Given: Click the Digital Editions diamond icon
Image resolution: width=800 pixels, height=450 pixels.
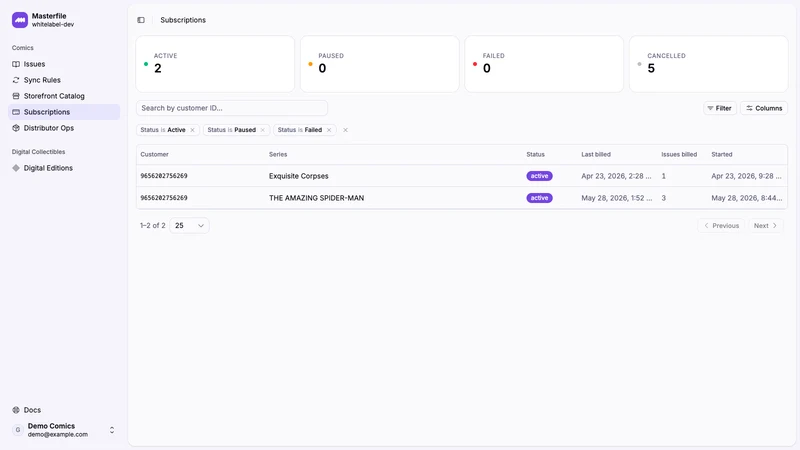Looking at the screenshot, I should point(16,168).
